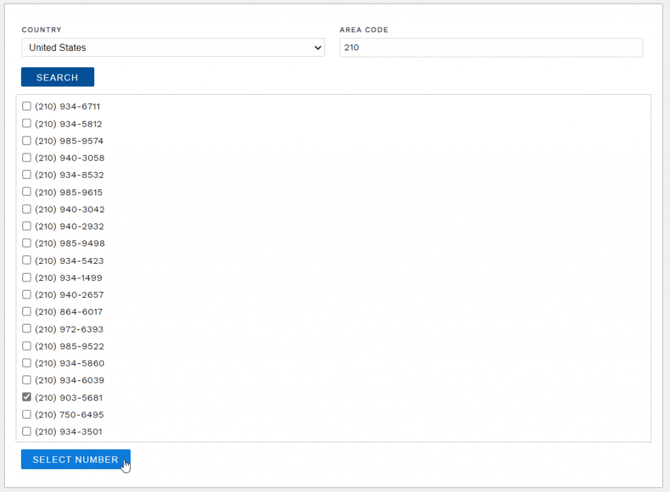Tick the (210) 940-3042 option
Image resolution: width=670 pixels, height=492 pixels.
coord(27,209)
